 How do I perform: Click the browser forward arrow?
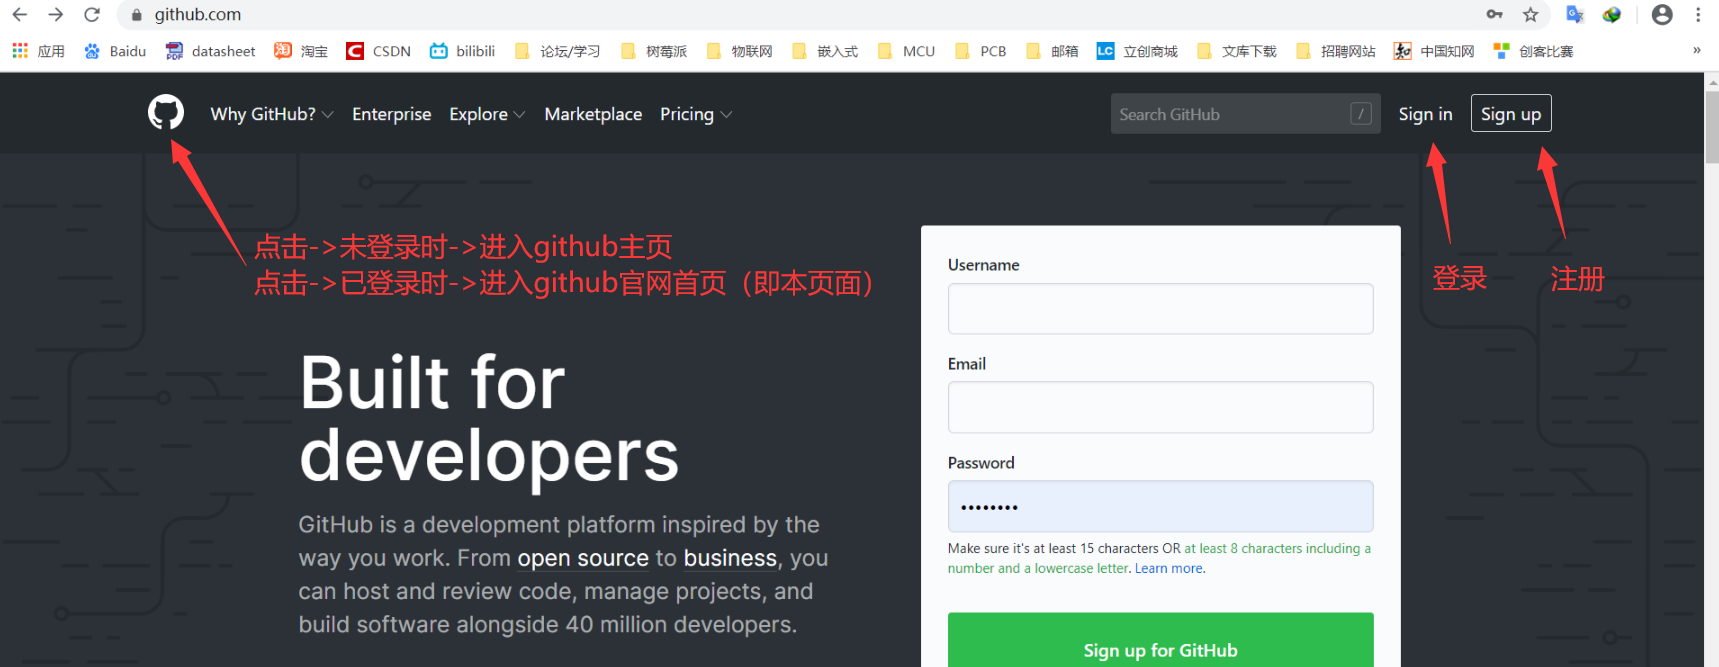point(56,15)
